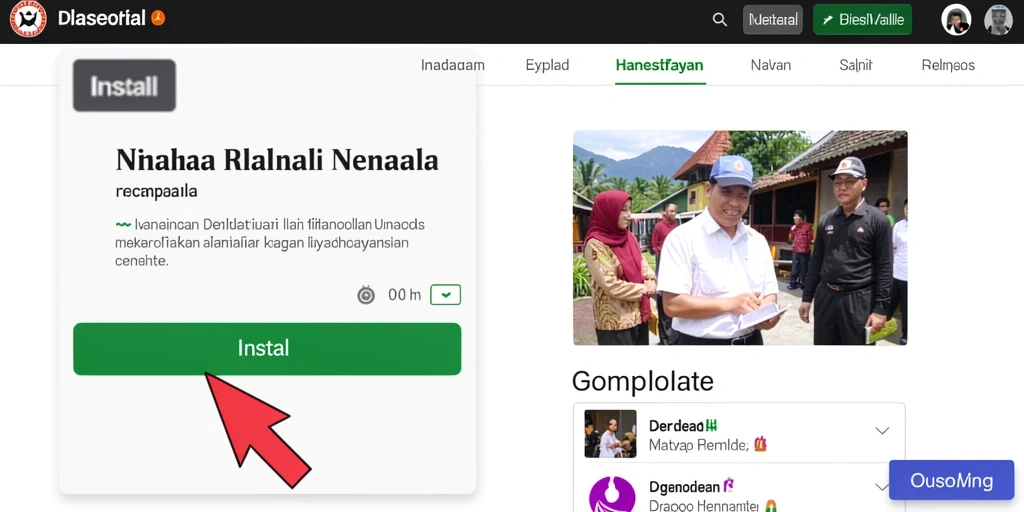The height and width of the screenshot is (512, 1024).
Task: Click the Nınahaa Rlalnali Nenaala heading
Action: [277, 160]
